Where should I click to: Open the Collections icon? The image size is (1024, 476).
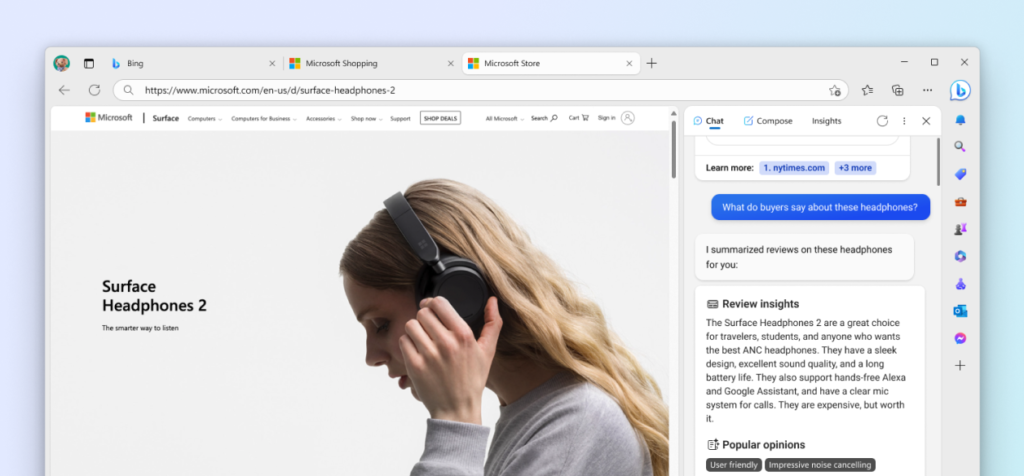pyautogui.click(x=898, y=90)
